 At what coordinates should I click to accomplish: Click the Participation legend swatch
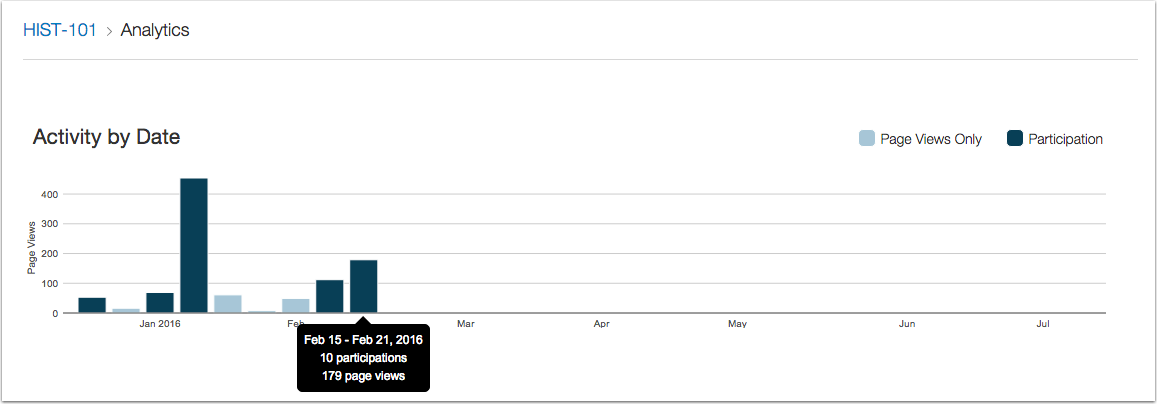point(1015,138)
